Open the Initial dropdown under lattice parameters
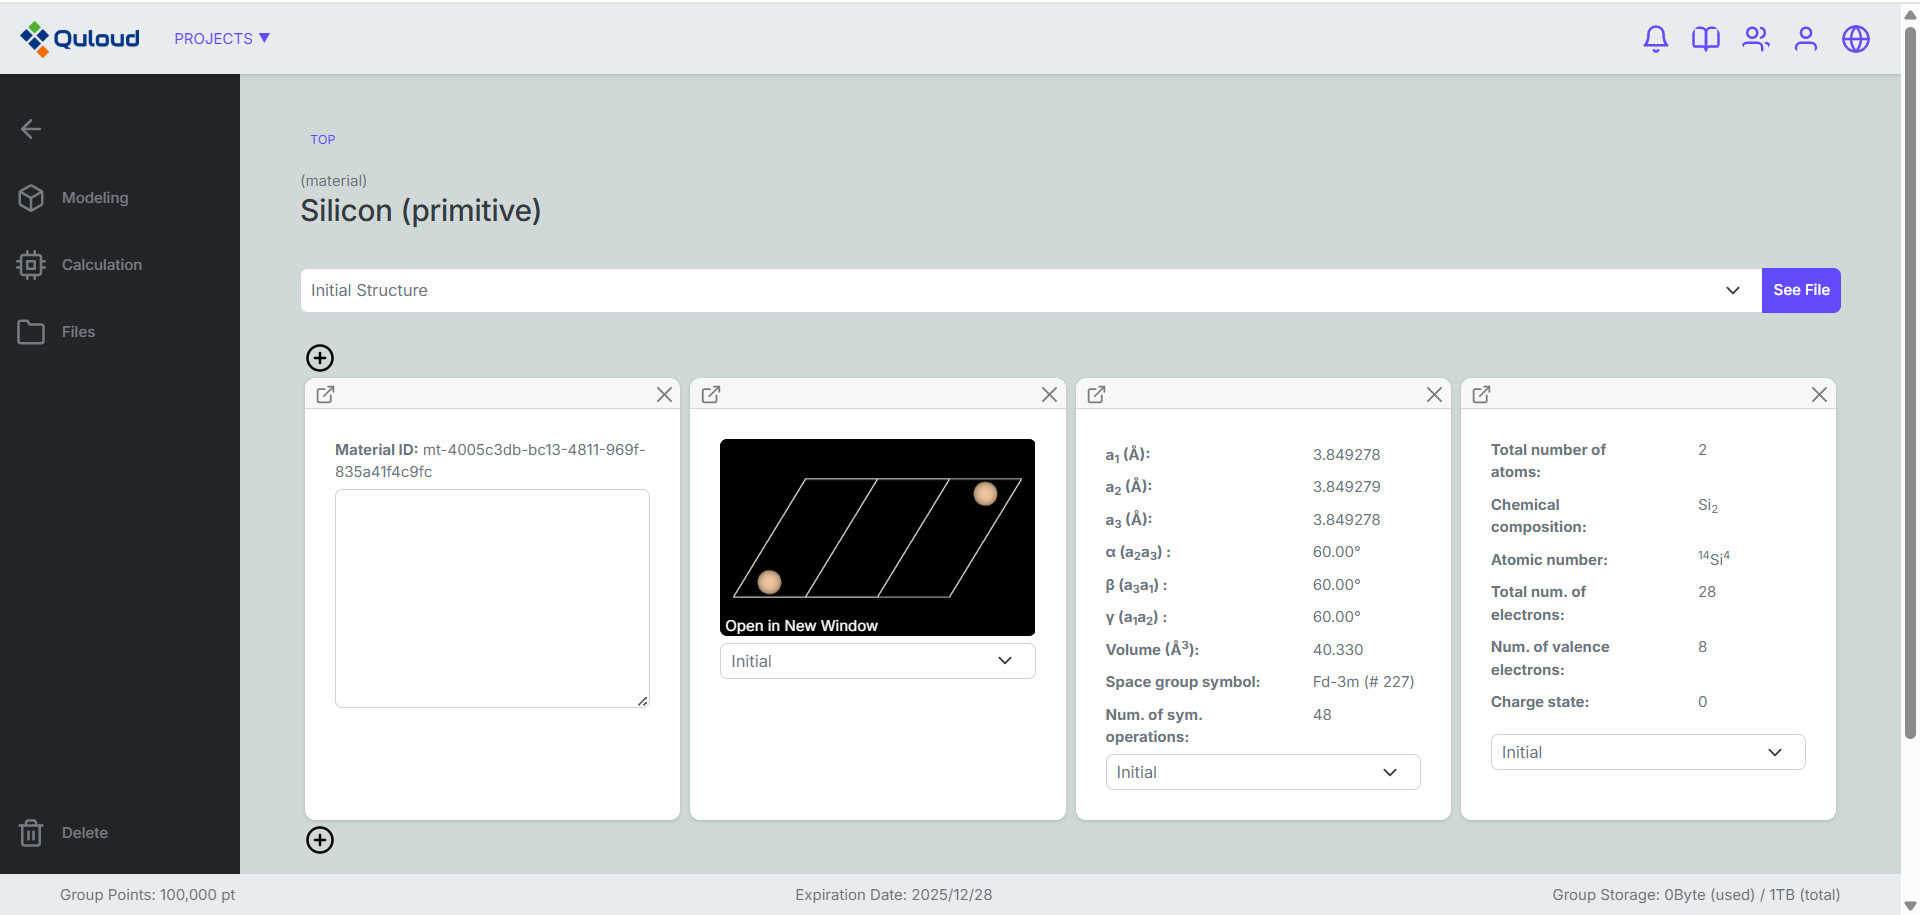Image resolution: width=1920 pixels, height=915 pixels. pyautogui.click(x=1262, y=772)
